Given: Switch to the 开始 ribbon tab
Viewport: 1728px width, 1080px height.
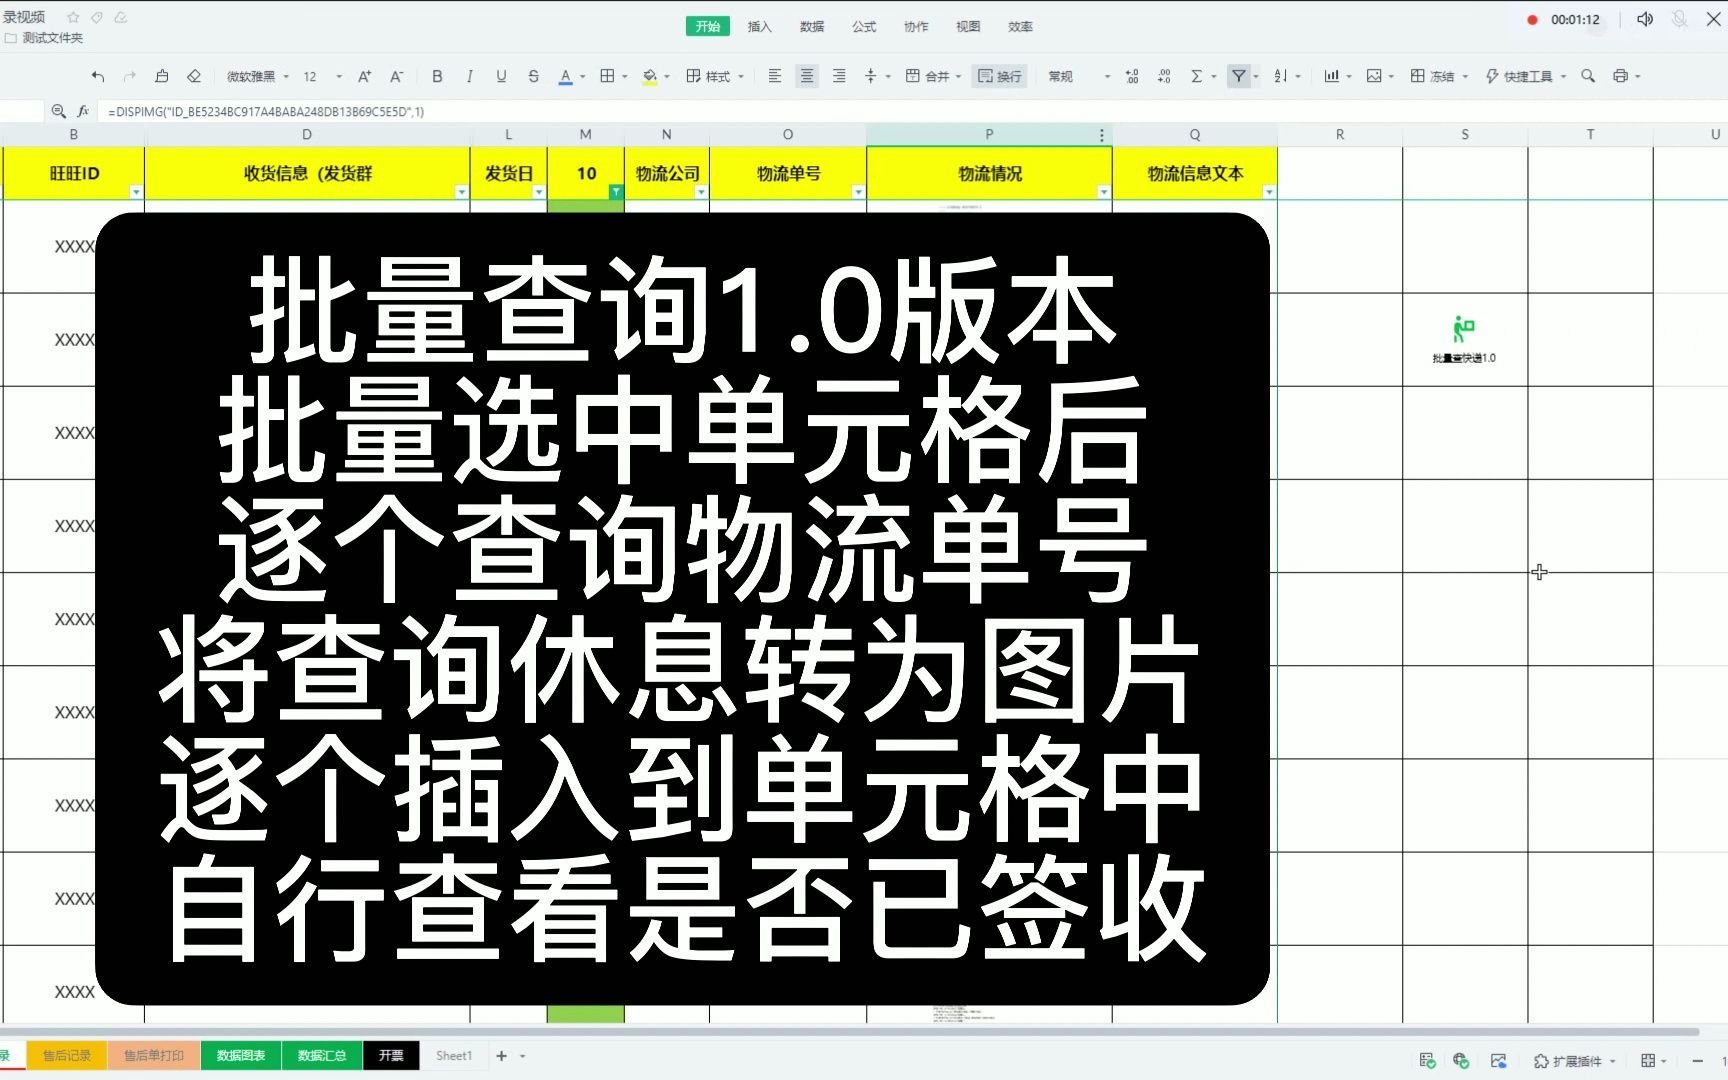Looking at the screenshot, I should [x=708, y=27].
